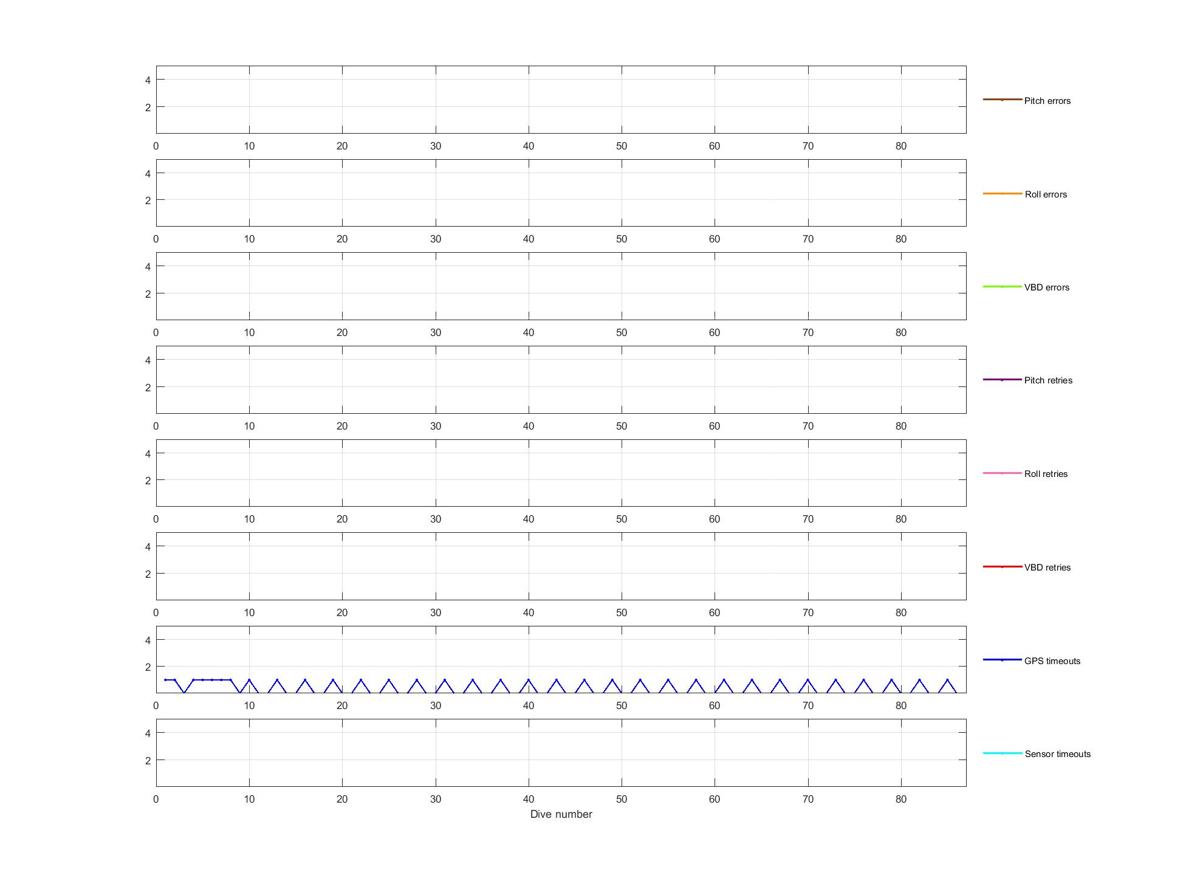Click the flat GPS timeouts segment near dive 6

point(212,680)
